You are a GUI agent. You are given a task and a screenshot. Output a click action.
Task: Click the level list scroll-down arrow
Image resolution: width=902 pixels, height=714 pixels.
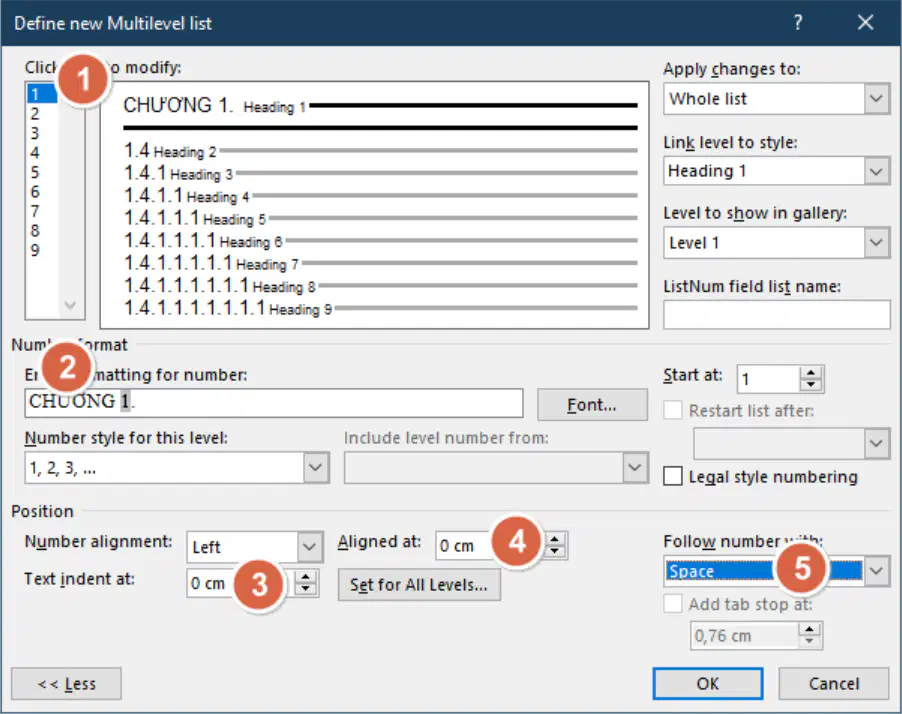pos(70,305)
